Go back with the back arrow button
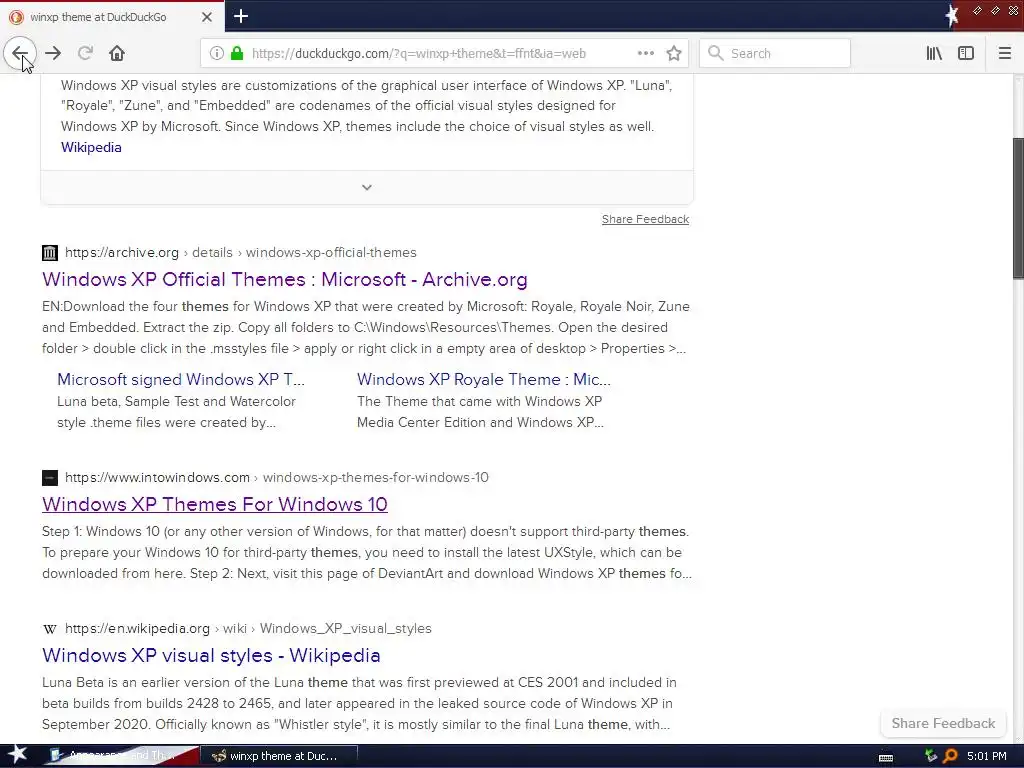 [x=20, y=53]
